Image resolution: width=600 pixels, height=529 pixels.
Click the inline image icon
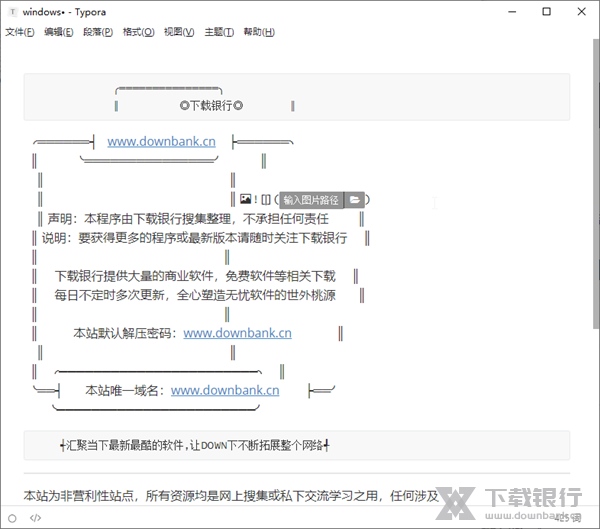coord(246,200)
